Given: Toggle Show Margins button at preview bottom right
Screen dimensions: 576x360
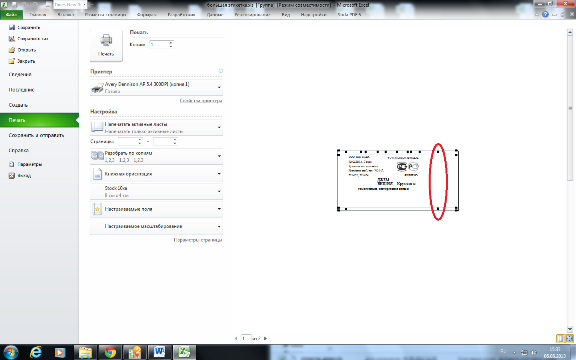Looking at the screenshot, I should tap(560, 338).
